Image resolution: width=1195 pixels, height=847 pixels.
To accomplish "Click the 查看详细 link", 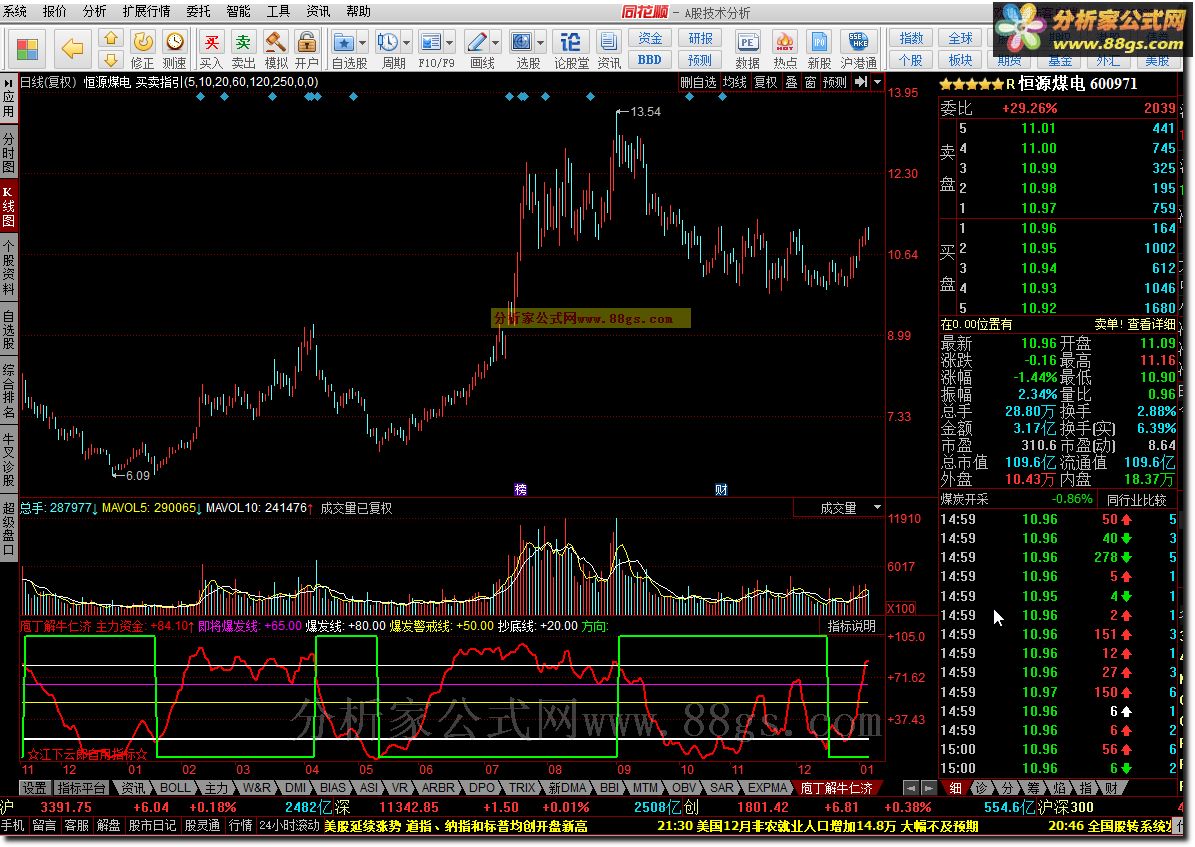I will pyautogui.click(x=1152, y=324).
